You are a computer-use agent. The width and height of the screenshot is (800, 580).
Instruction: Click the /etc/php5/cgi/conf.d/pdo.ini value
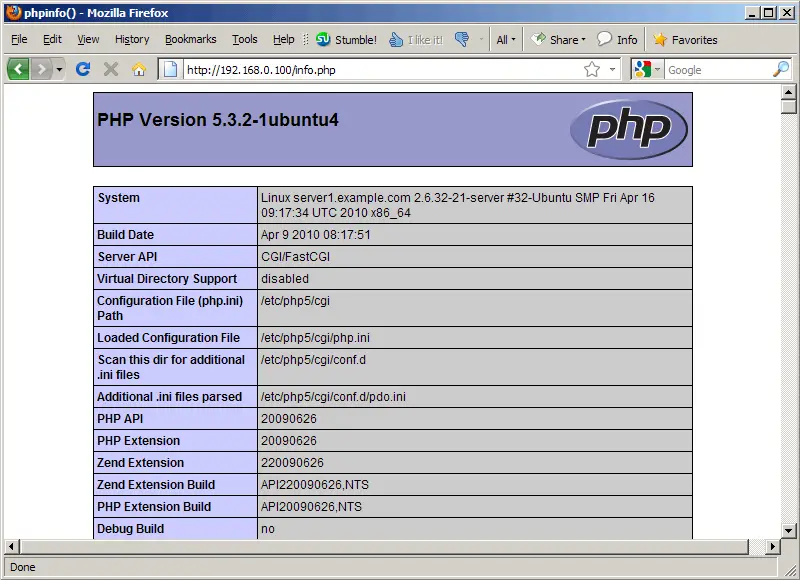(333, 397)
